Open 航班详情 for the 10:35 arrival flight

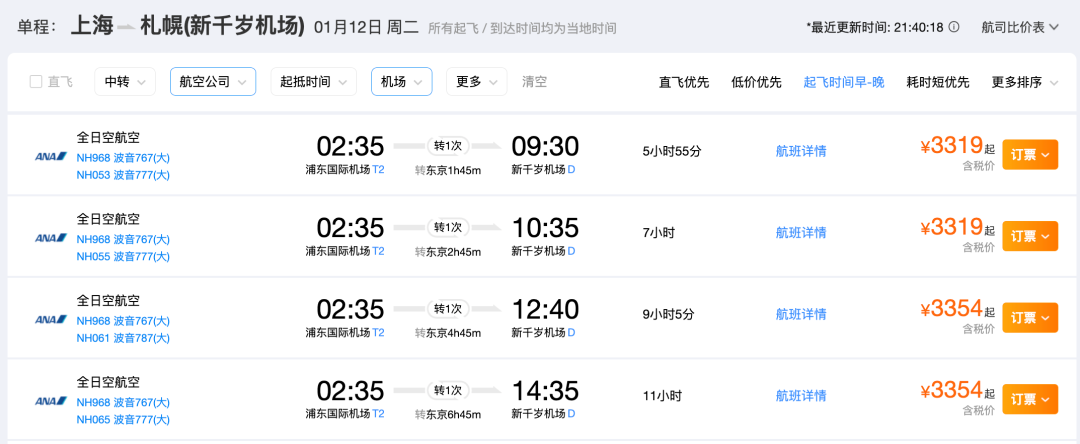[x=801, y=233]
